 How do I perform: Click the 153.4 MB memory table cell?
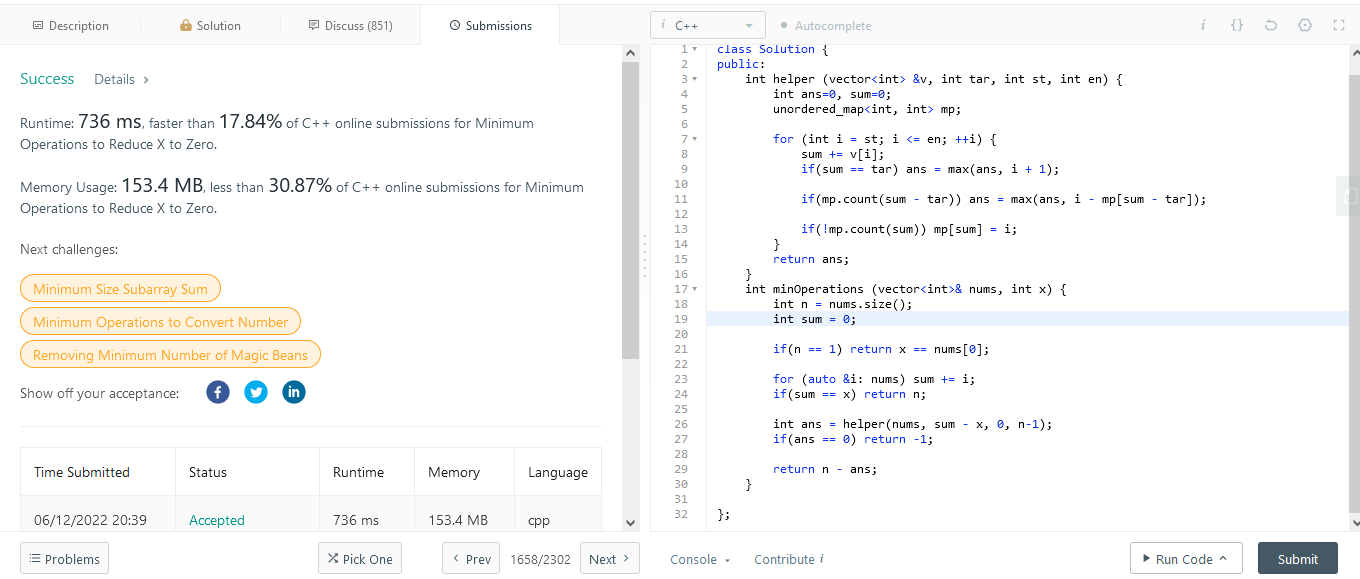pyautogui.click(x=458, y=520)
